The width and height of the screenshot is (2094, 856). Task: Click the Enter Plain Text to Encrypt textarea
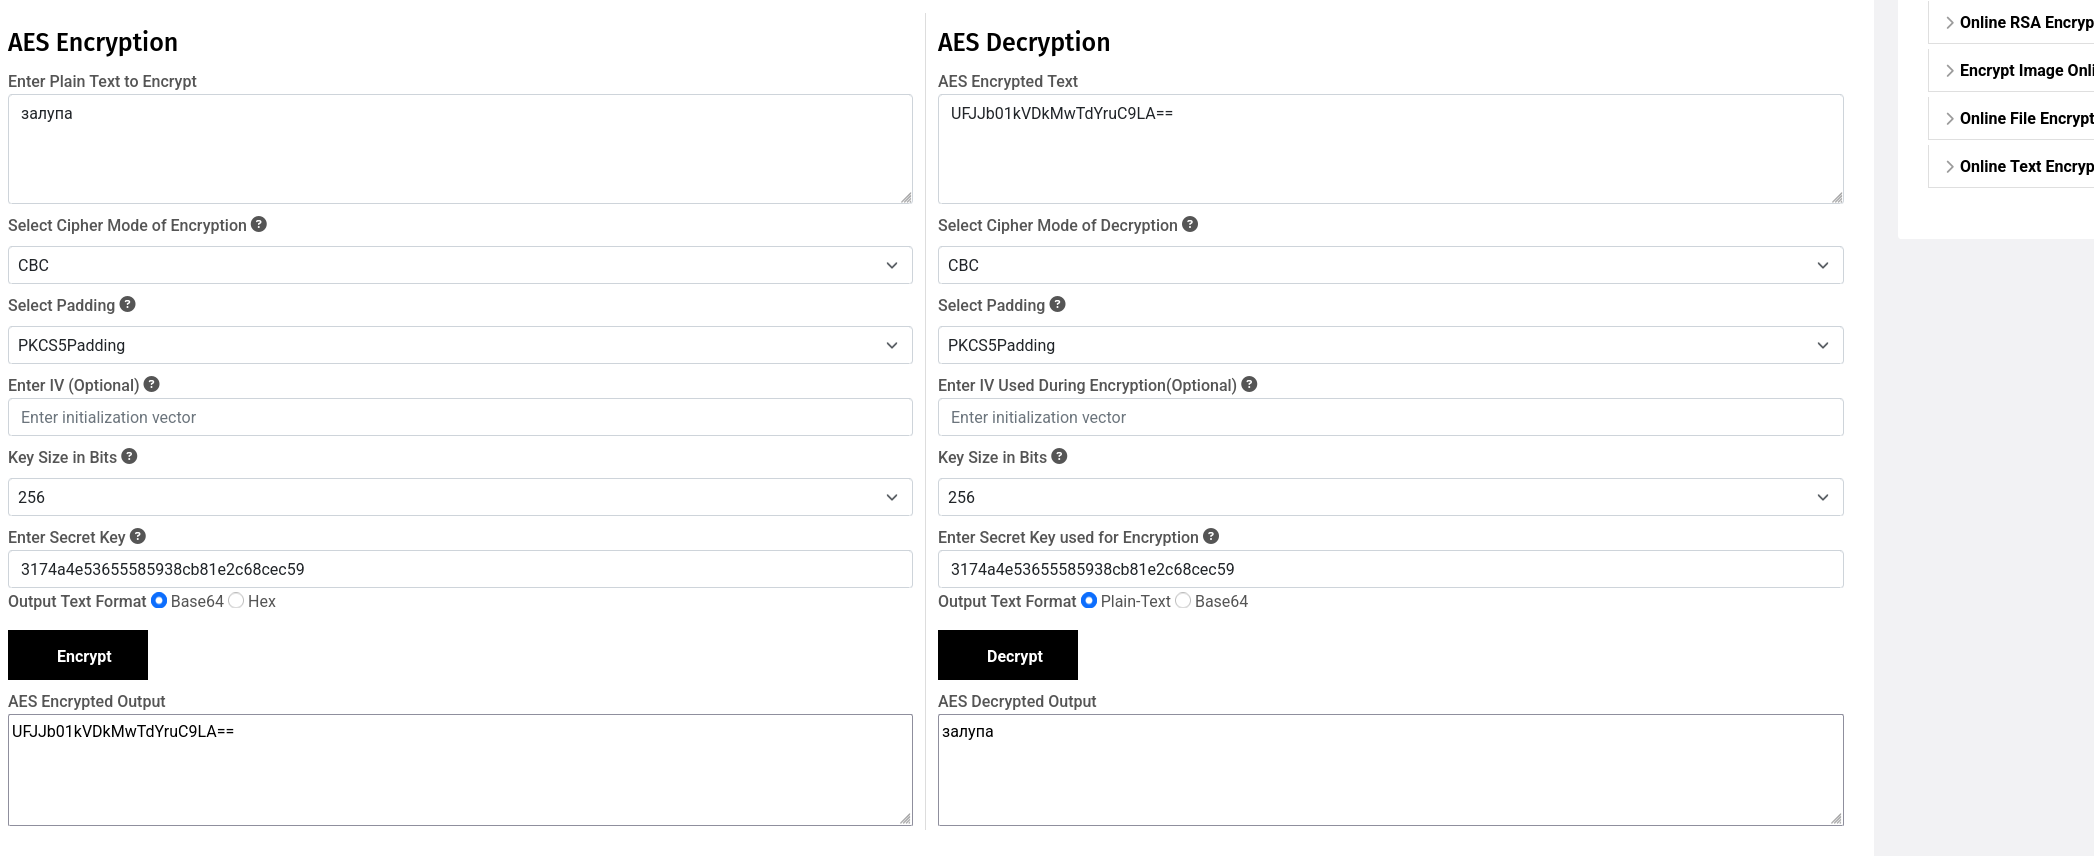[460, 149]
